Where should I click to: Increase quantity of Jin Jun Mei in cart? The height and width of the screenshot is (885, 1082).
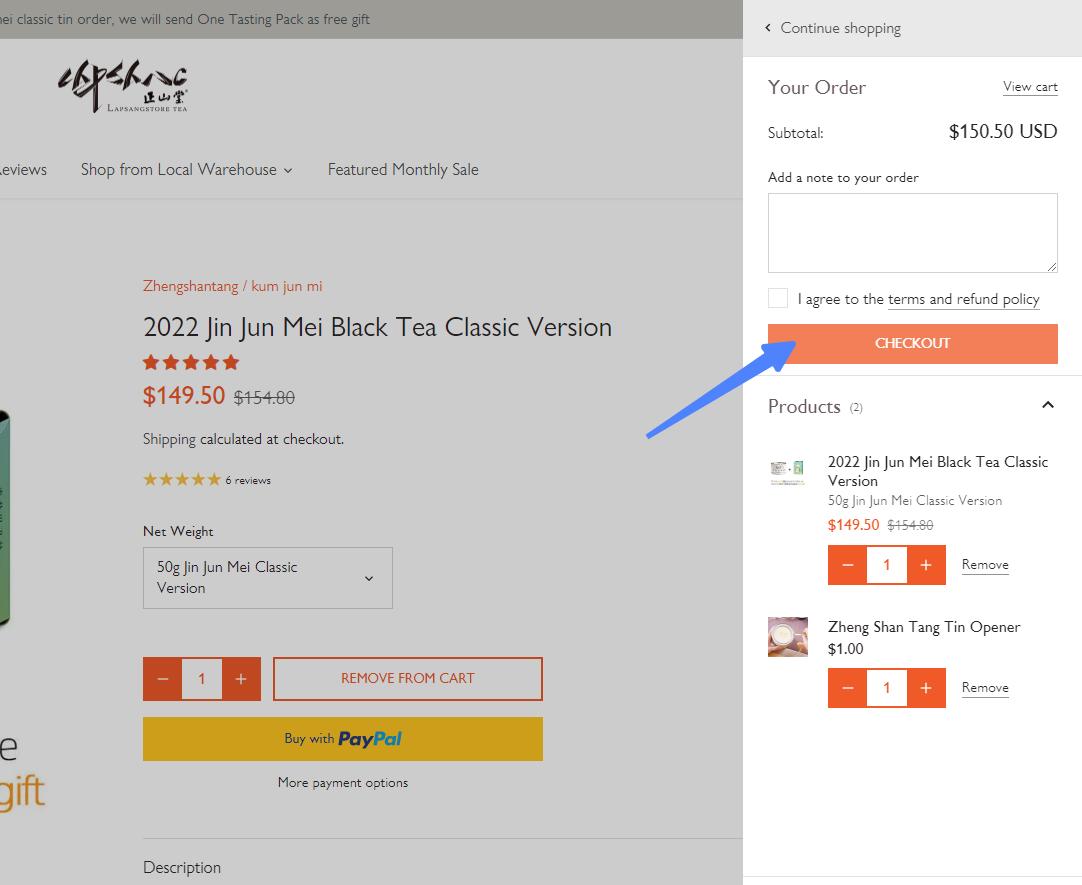tap(926, 565)
